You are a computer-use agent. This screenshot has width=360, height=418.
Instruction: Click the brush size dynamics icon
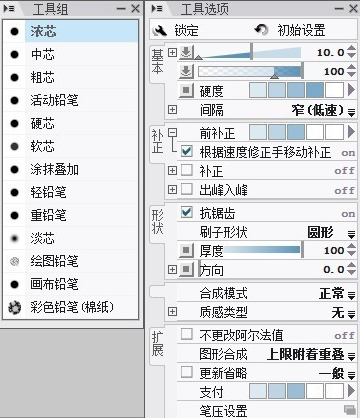(186, 53)
